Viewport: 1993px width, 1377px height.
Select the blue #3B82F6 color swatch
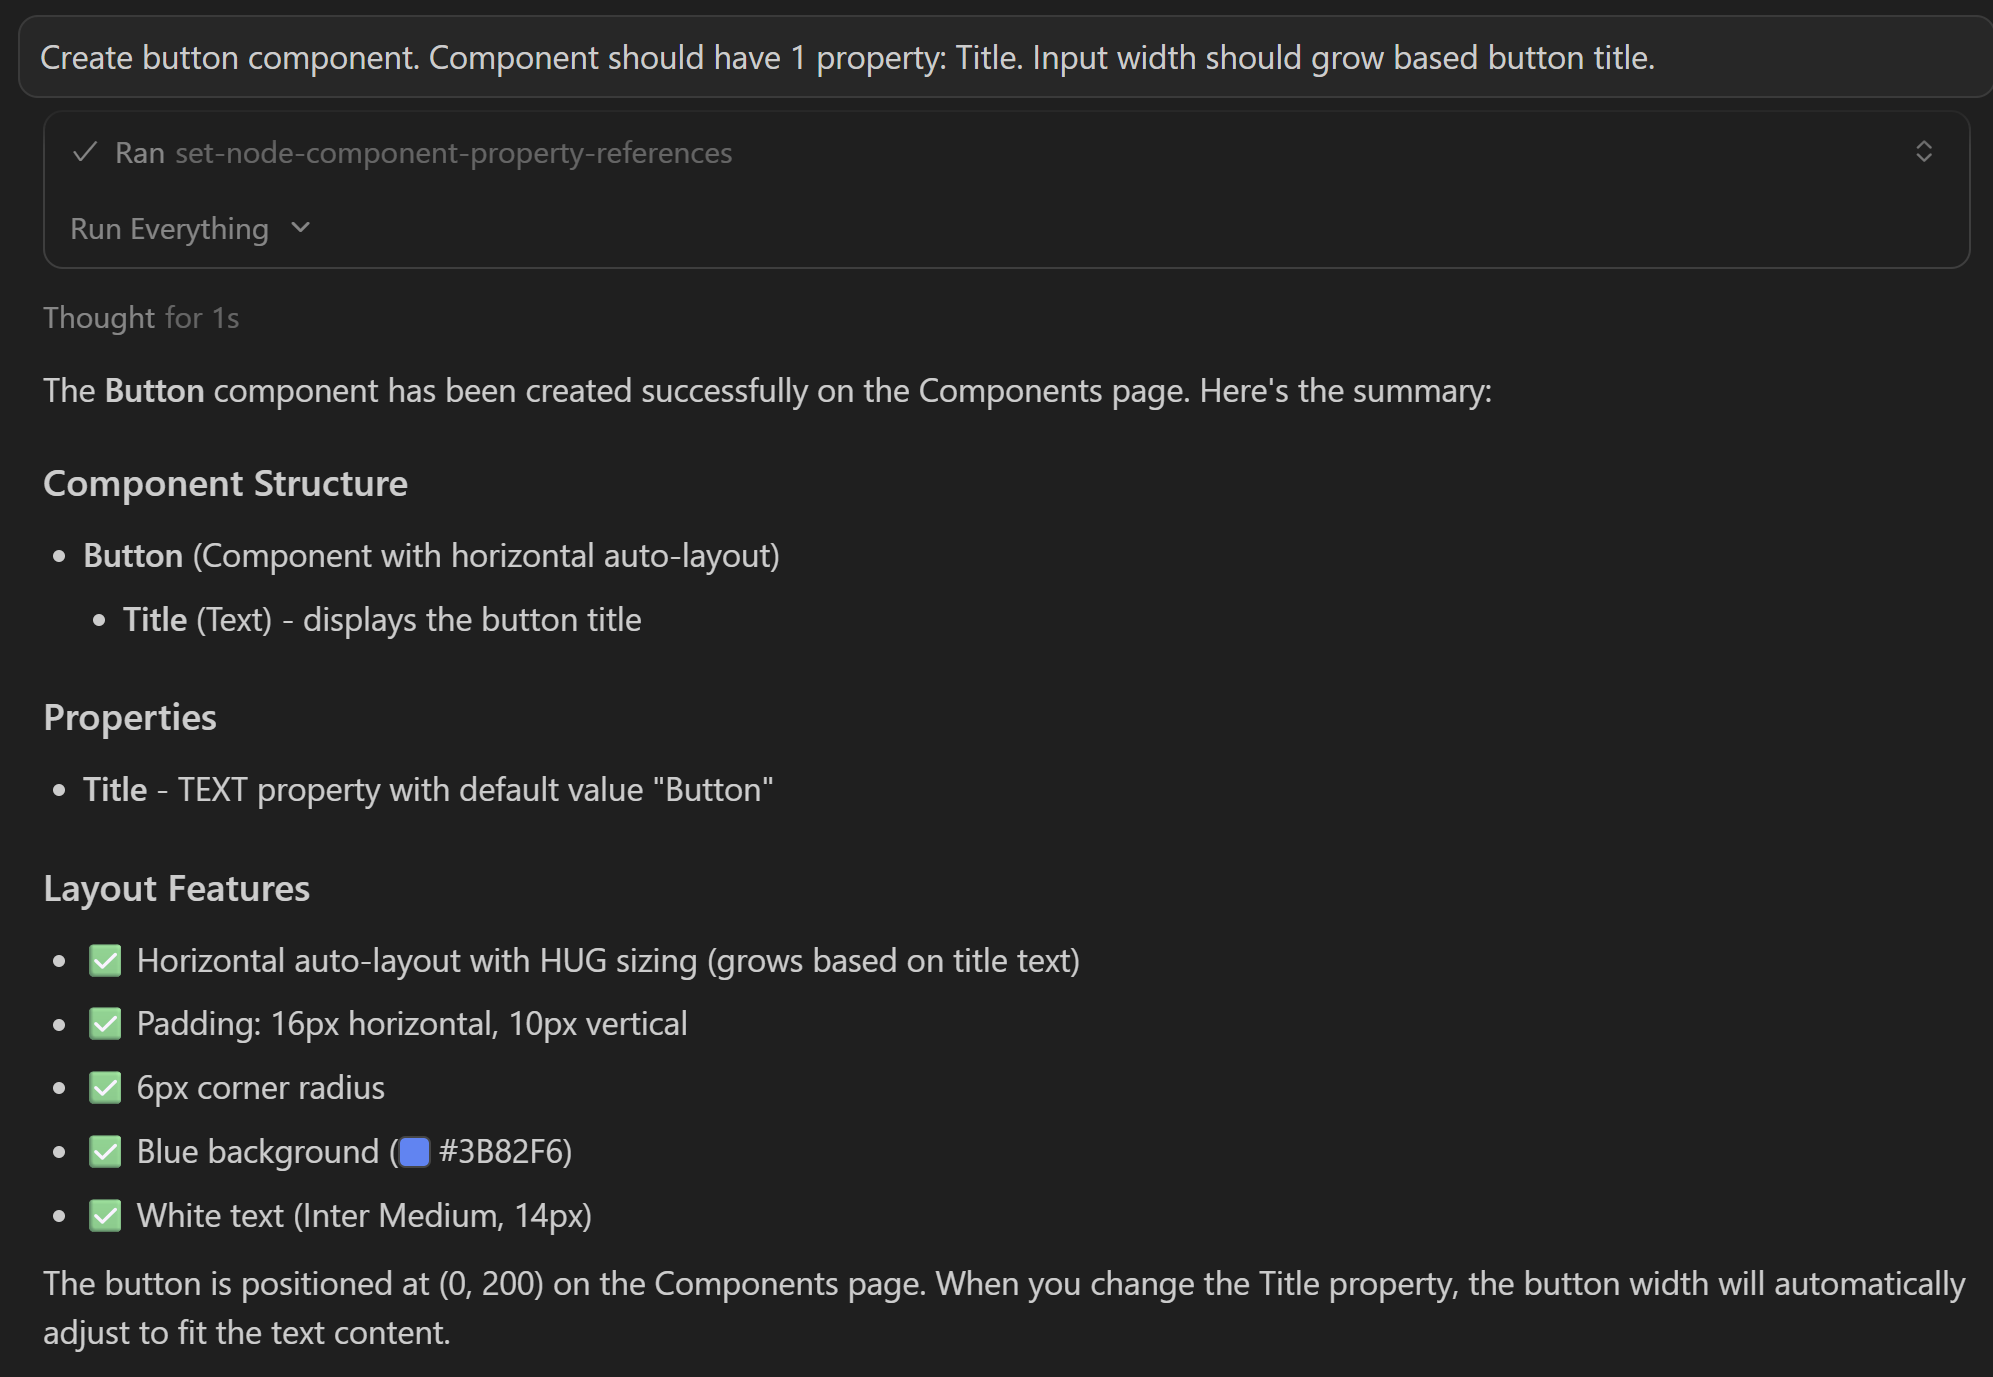(x=412, y=1151)
